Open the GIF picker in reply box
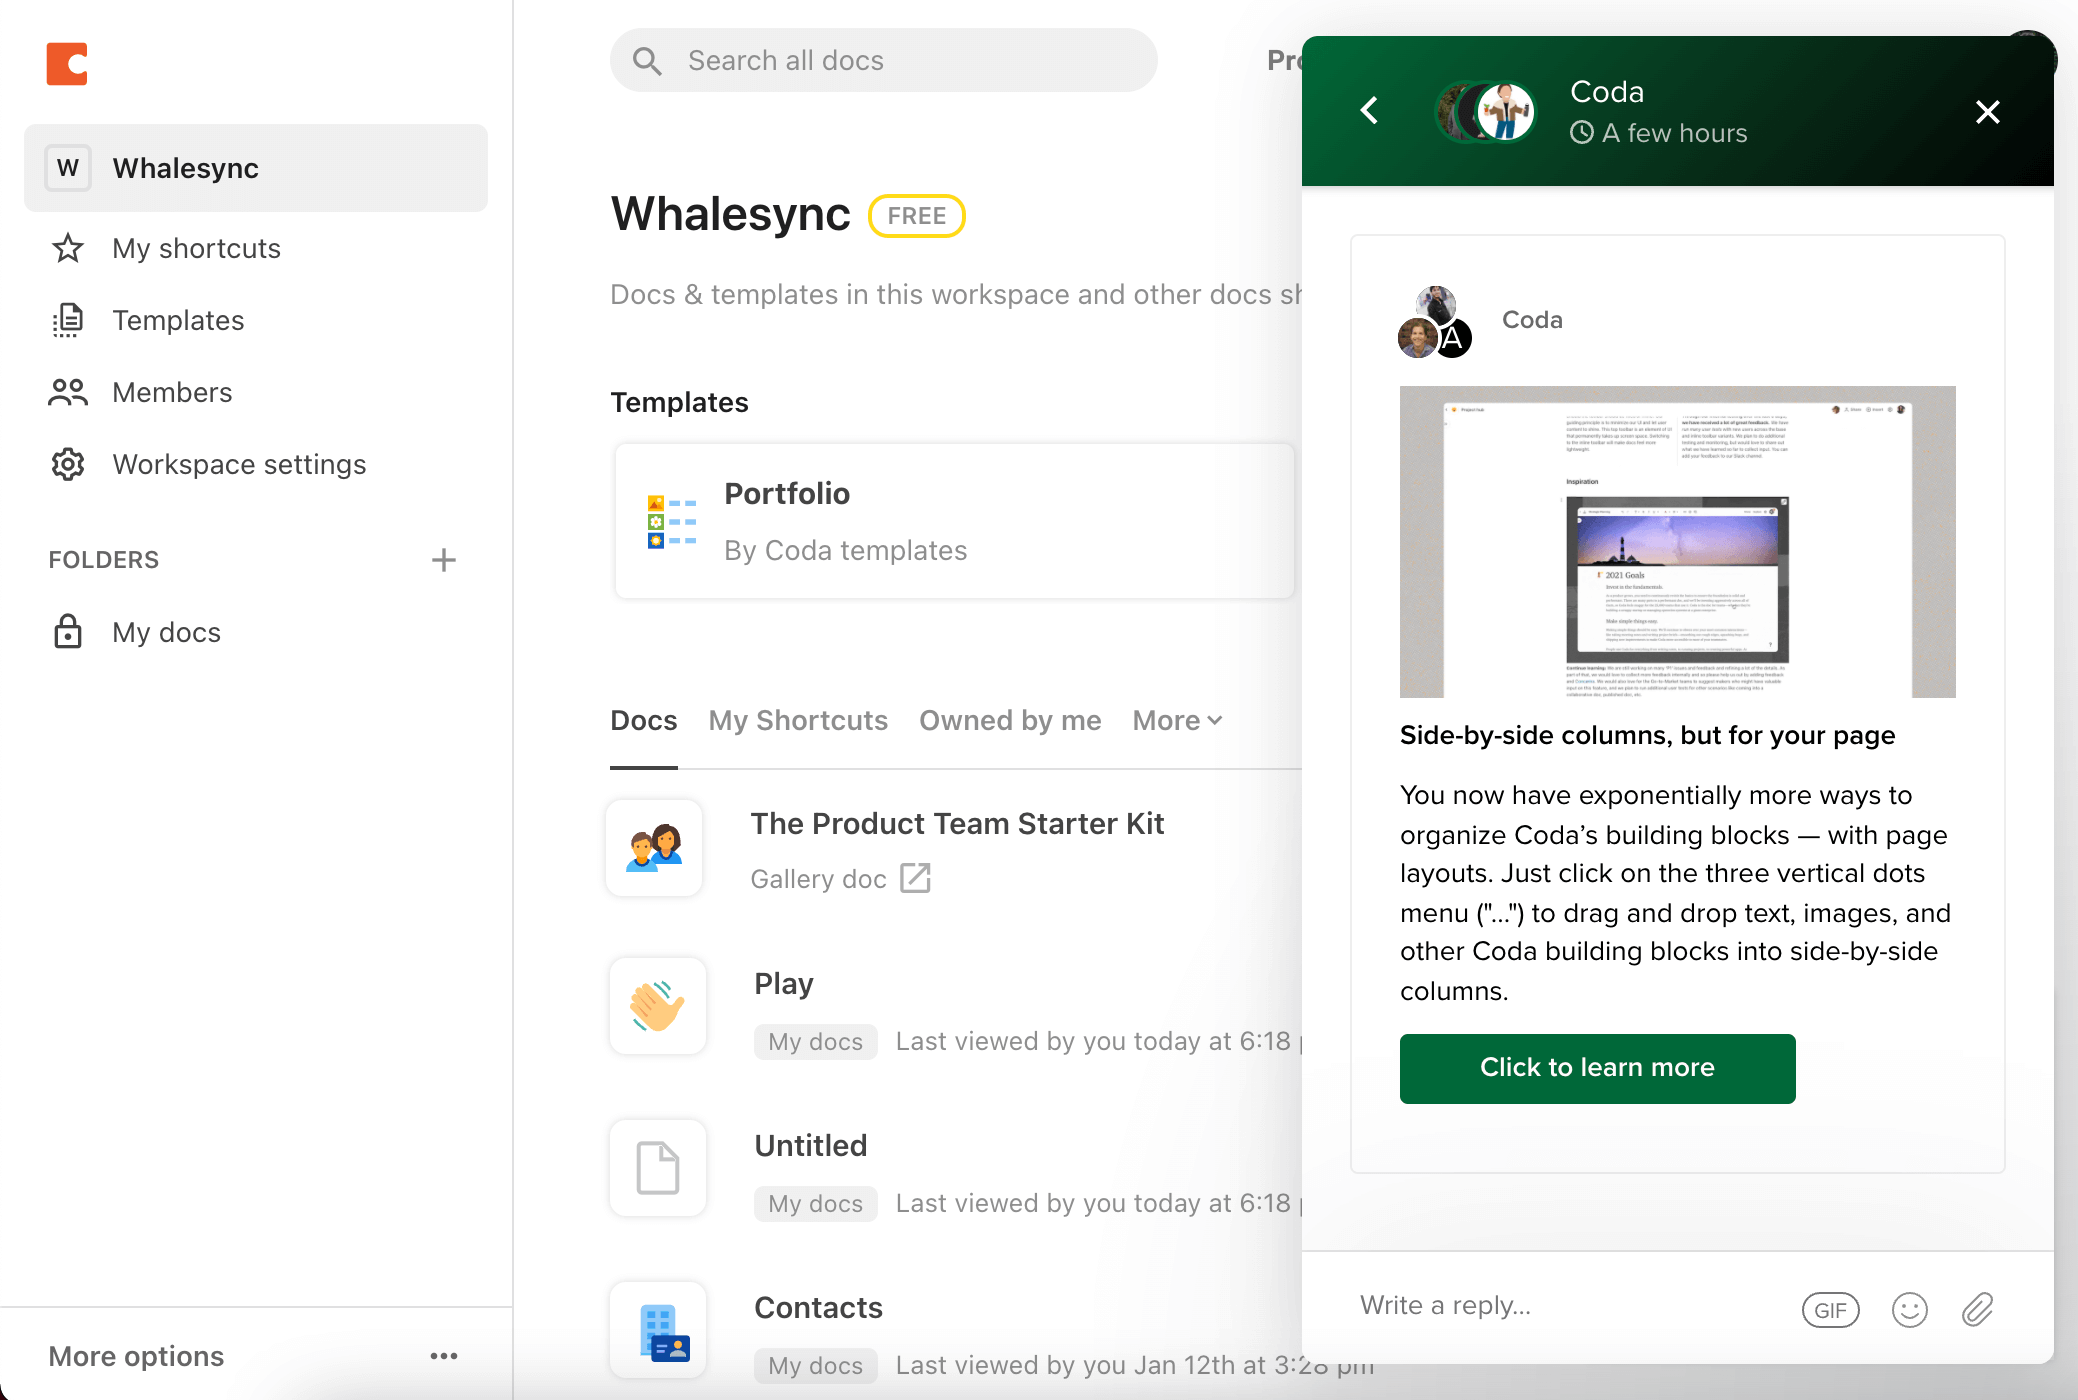 [x=1830, y=1309]
